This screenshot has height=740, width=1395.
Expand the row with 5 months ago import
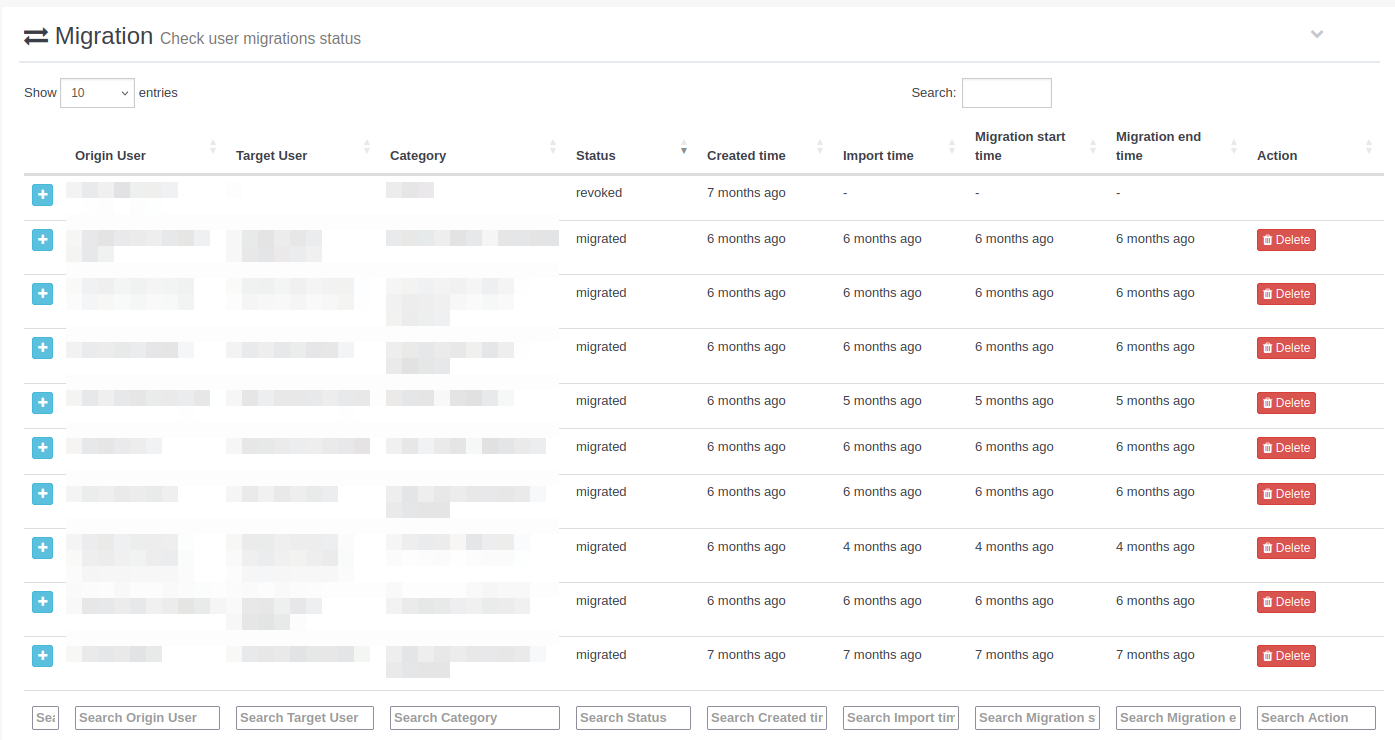pos(42,402)
